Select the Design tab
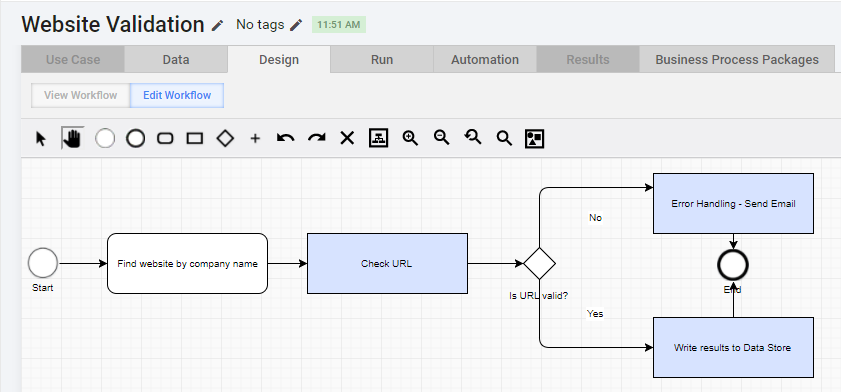The width and height of the screenshot is (841, 392). click(x=279, y=60)
